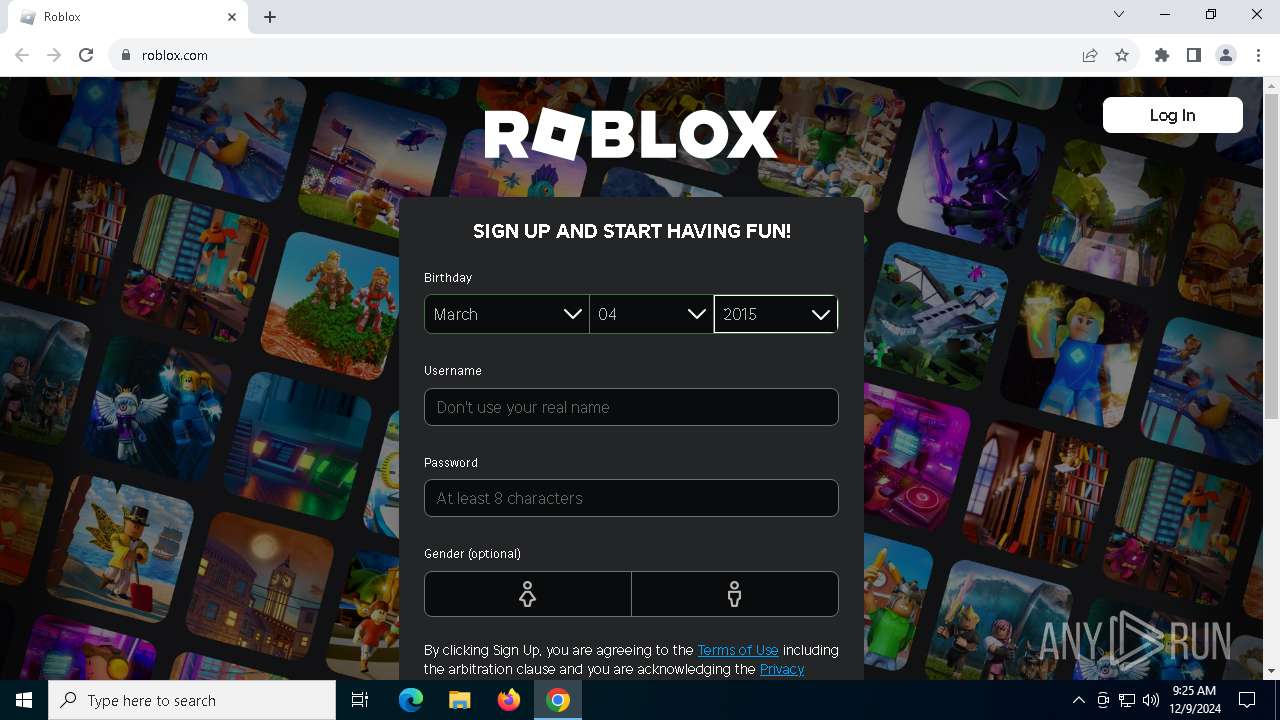Image resolution: width=1280 pixels, height=720 pixels.
Task: Open the Terms of Use link
Action: 738,650
